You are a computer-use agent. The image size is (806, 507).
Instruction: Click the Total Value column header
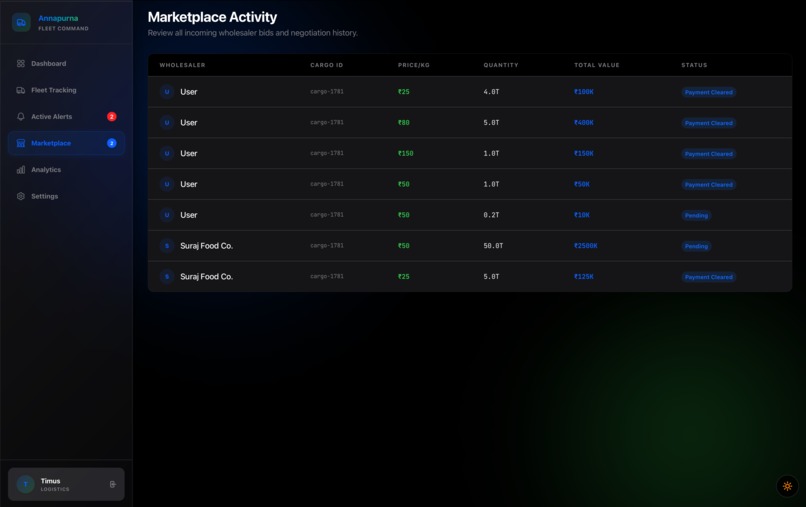[x=596, y=65]
